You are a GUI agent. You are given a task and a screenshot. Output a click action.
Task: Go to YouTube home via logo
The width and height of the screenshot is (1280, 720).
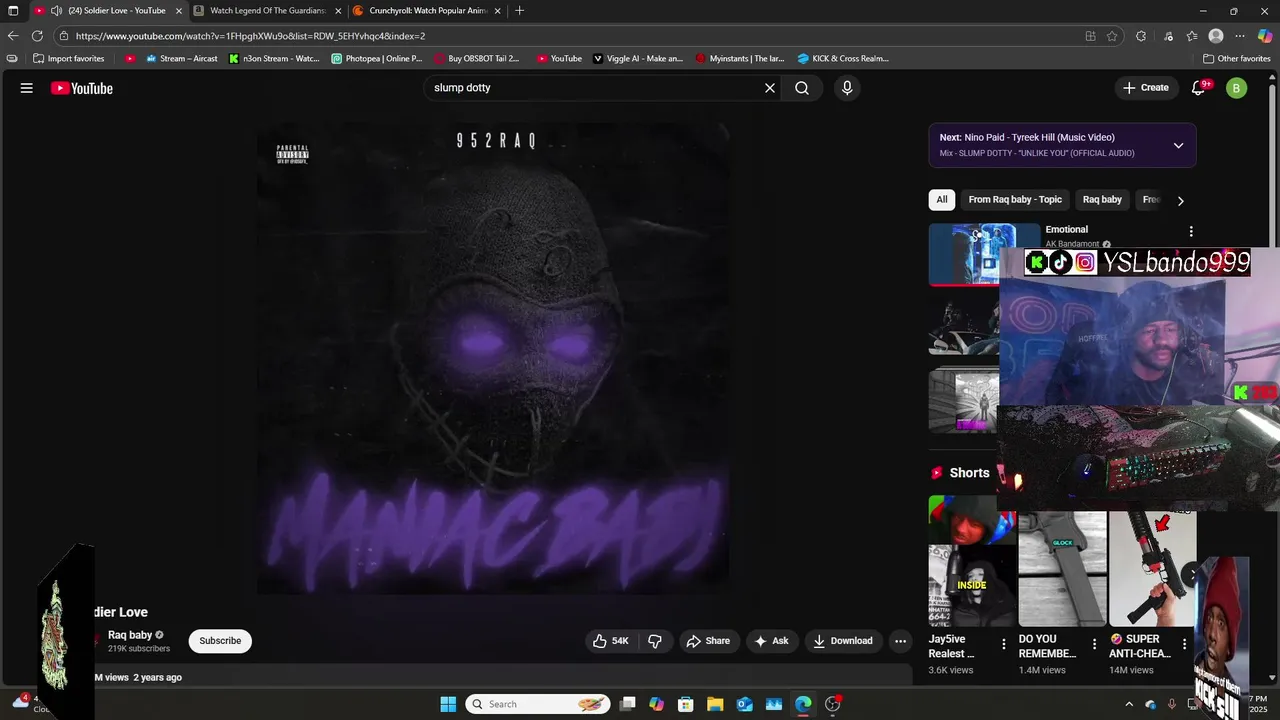click(82, 88)
